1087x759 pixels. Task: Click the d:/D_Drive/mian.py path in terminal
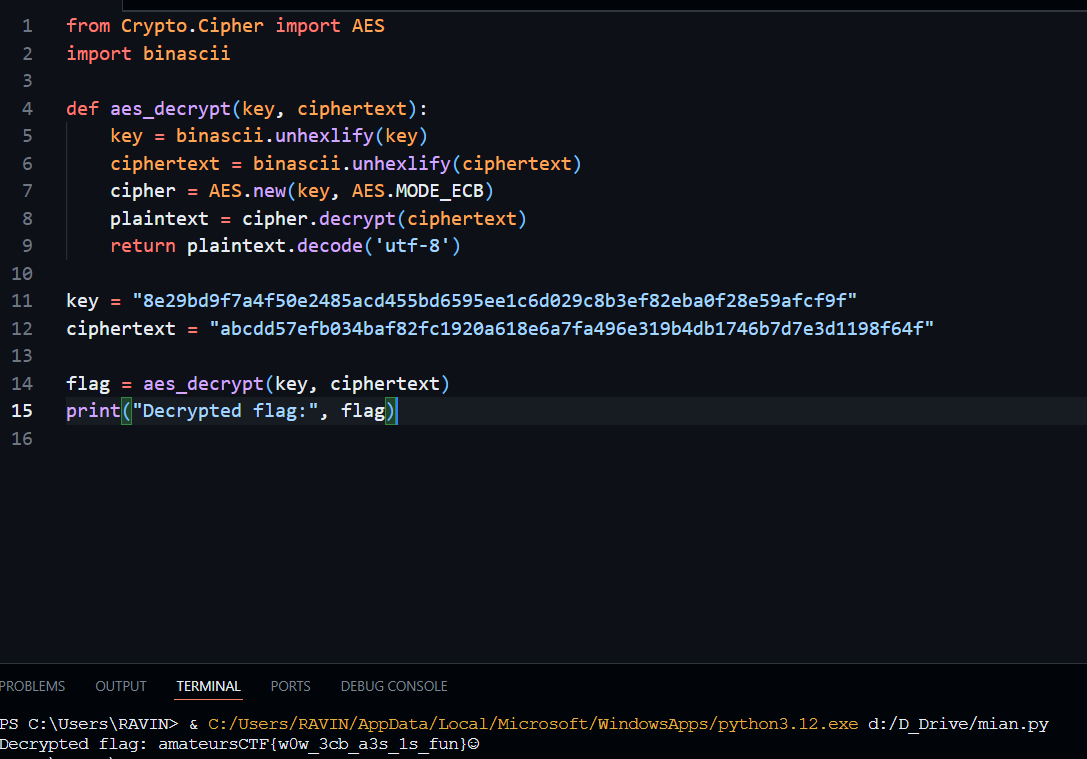point(957,724)
